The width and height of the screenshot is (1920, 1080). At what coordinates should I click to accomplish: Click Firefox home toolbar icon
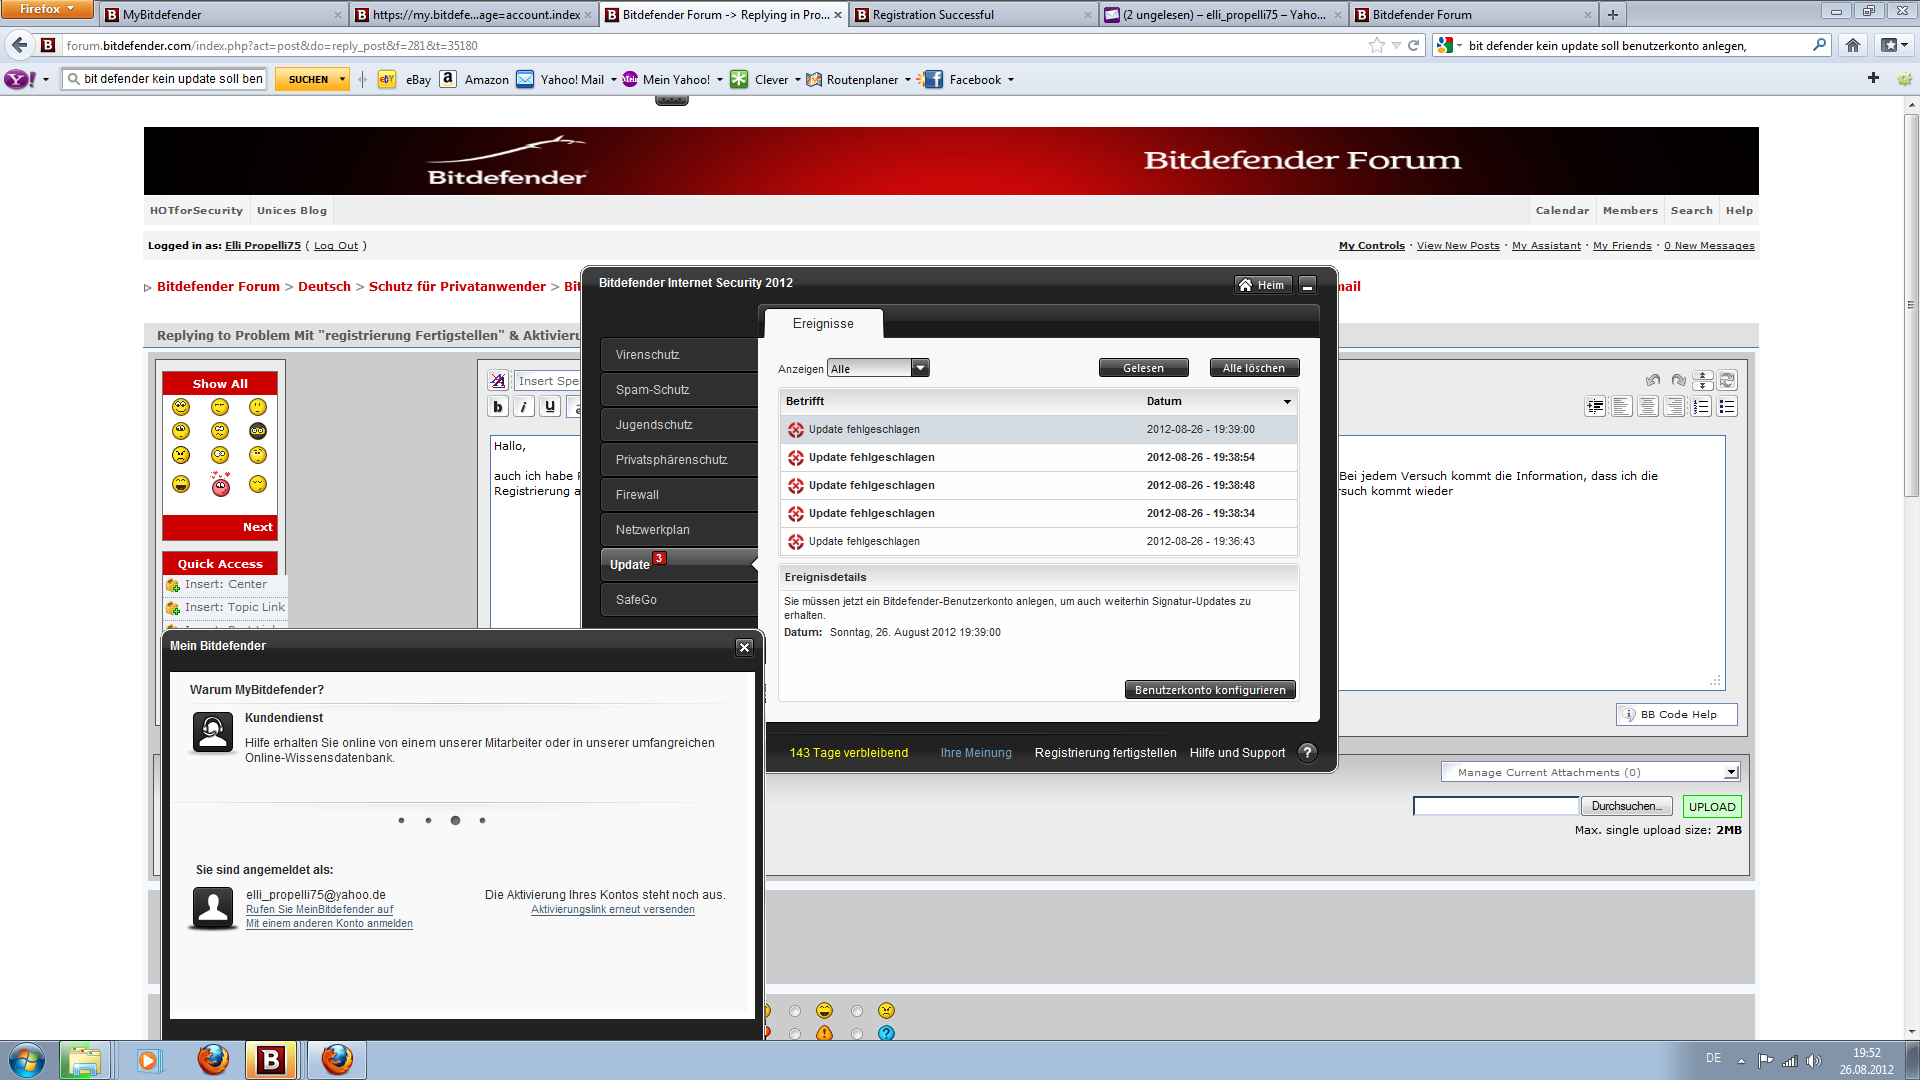point(1853,45)
